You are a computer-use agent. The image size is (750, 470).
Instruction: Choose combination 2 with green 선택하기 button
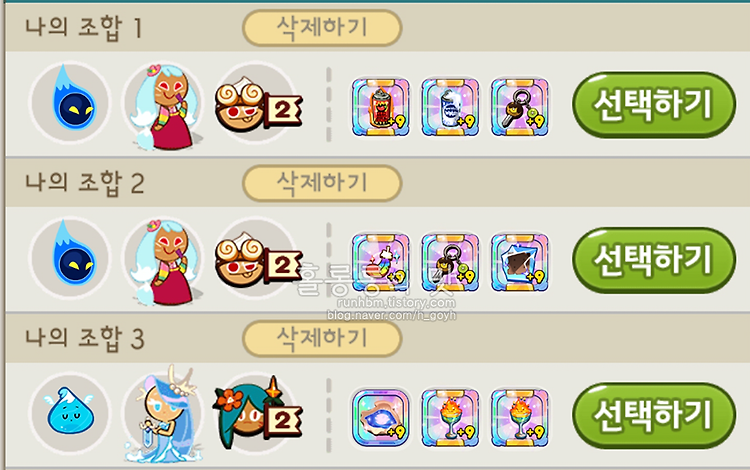[x=653, y=260]
